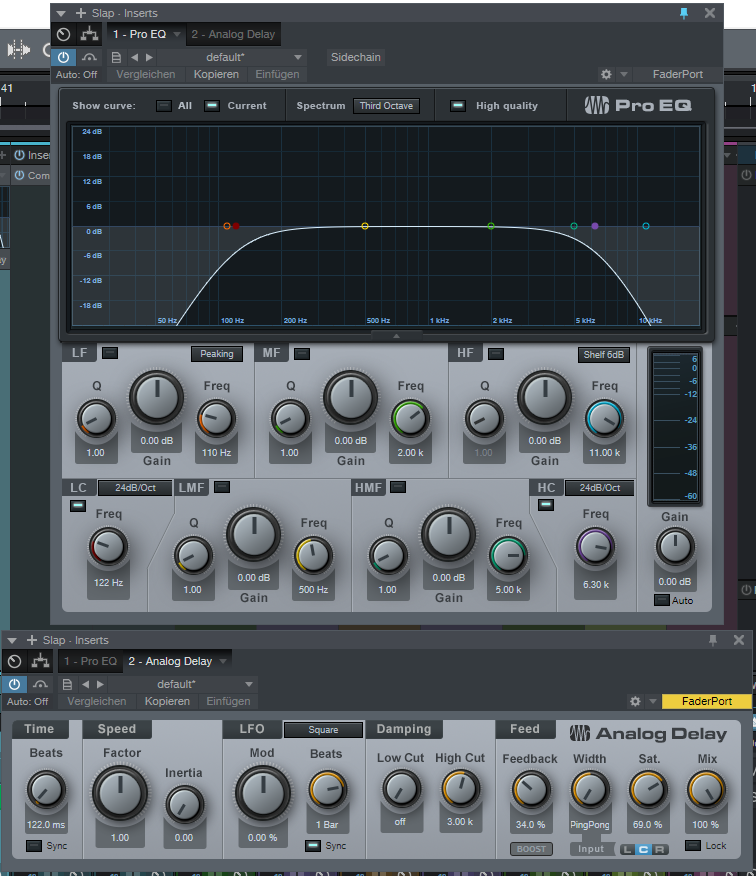756x876 pixels.
Task: Open LC 24dB/Oct slope dropdown
Action: [135, 488]
